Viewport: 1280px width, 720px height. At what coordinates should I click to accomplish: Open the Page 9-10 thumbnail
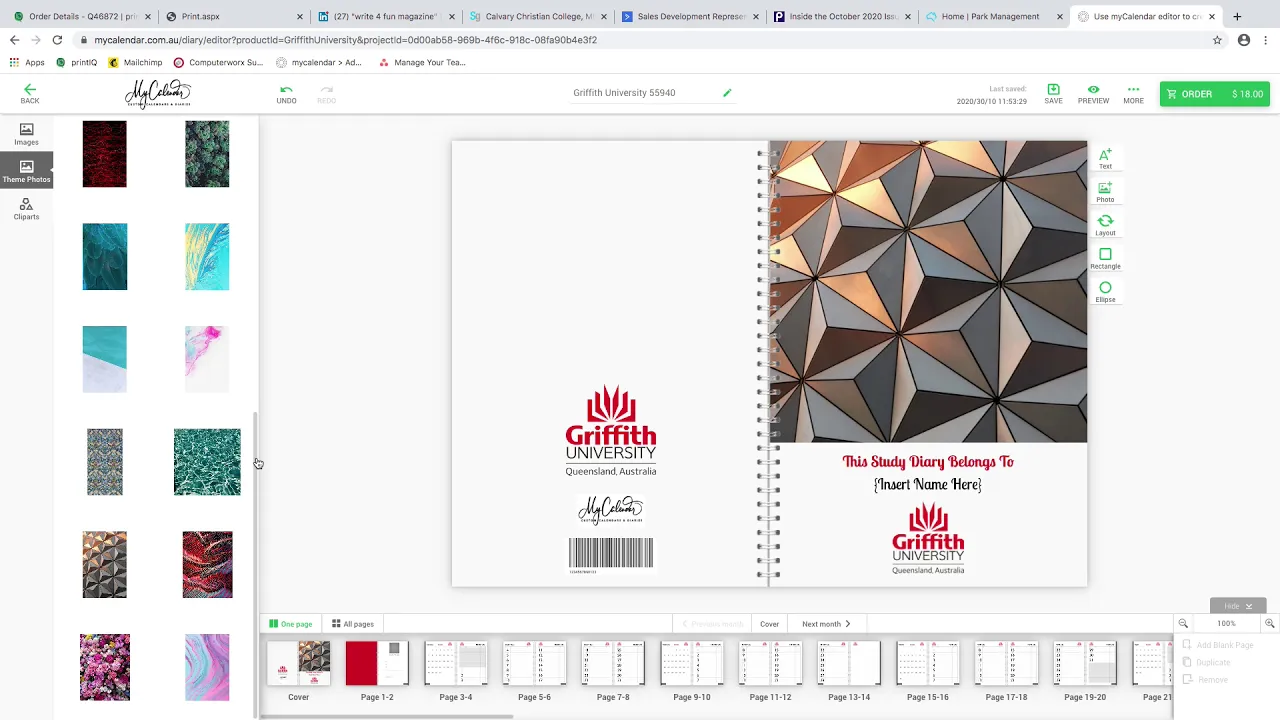(x=692, y=664)
